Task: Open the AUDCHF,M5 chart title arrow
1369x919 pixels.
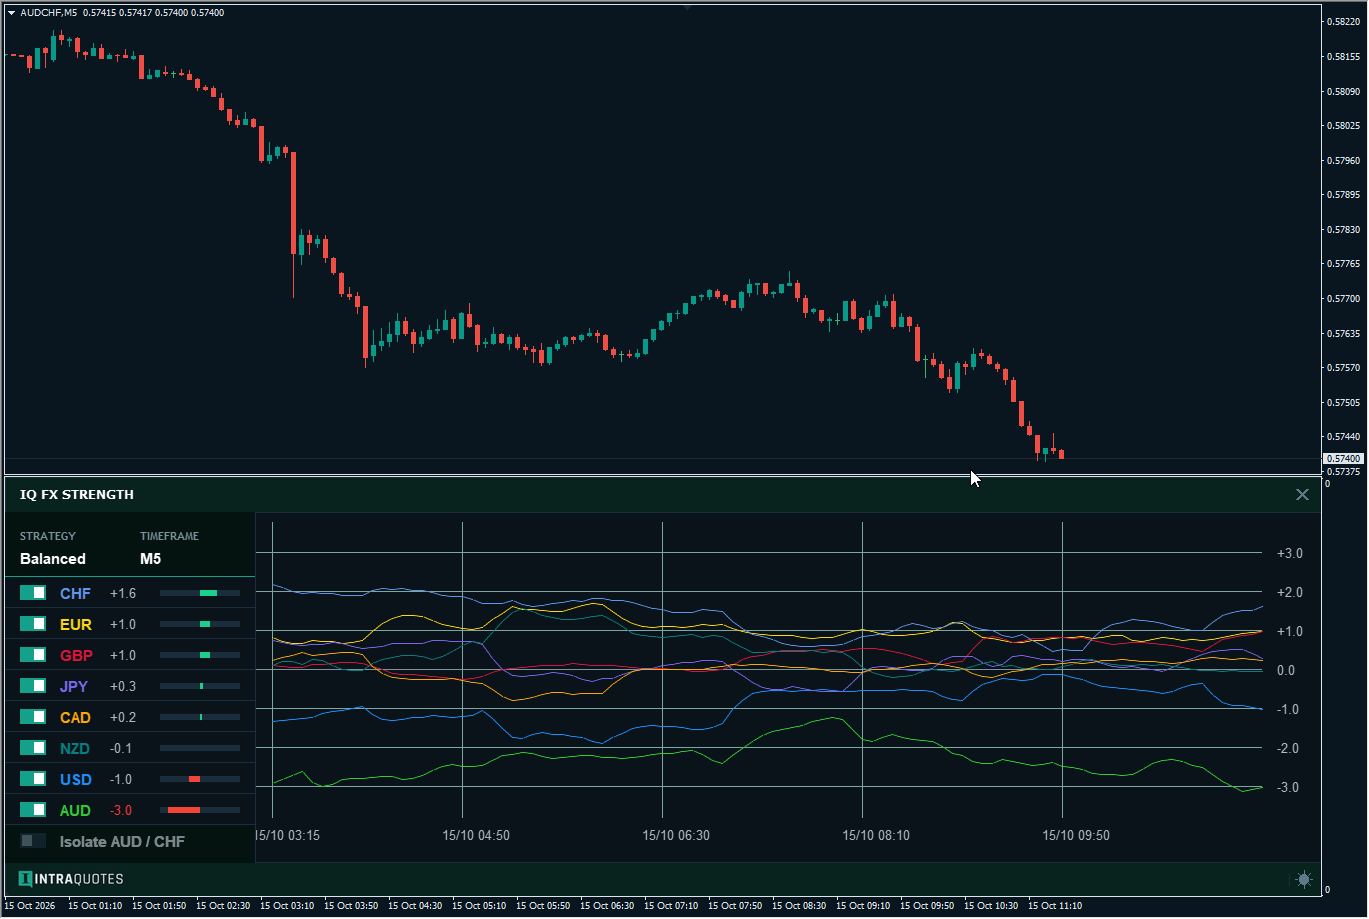Action: 11,13
